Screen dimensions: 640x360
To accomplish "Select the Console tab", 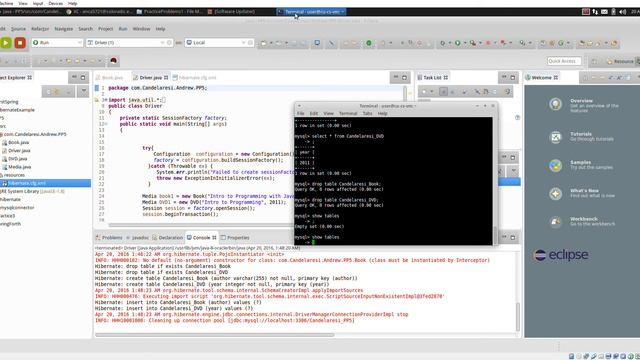I will point(201,238).
